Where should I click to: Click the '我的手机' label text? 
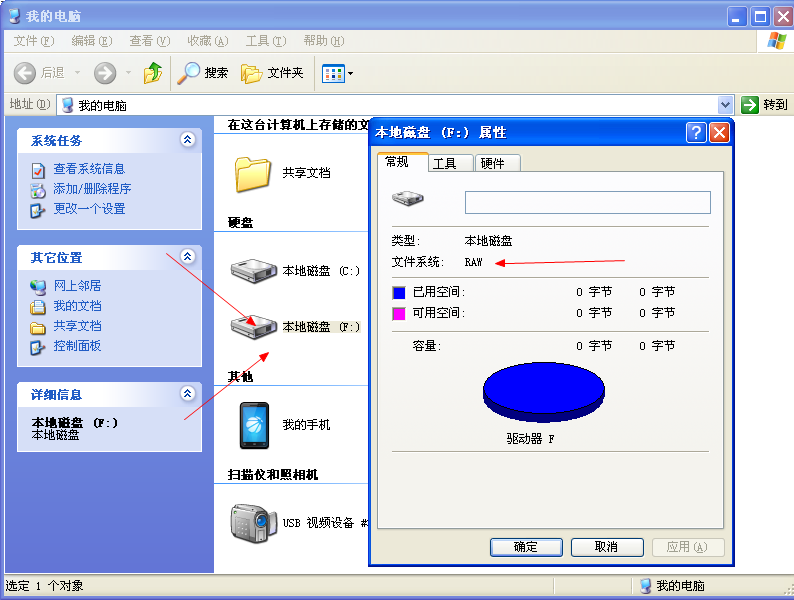[306, 425]
